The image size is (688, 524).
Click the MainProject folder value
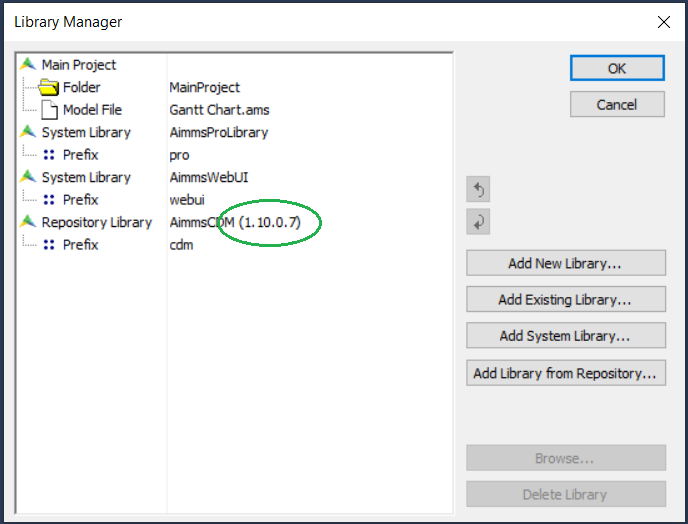204,88
